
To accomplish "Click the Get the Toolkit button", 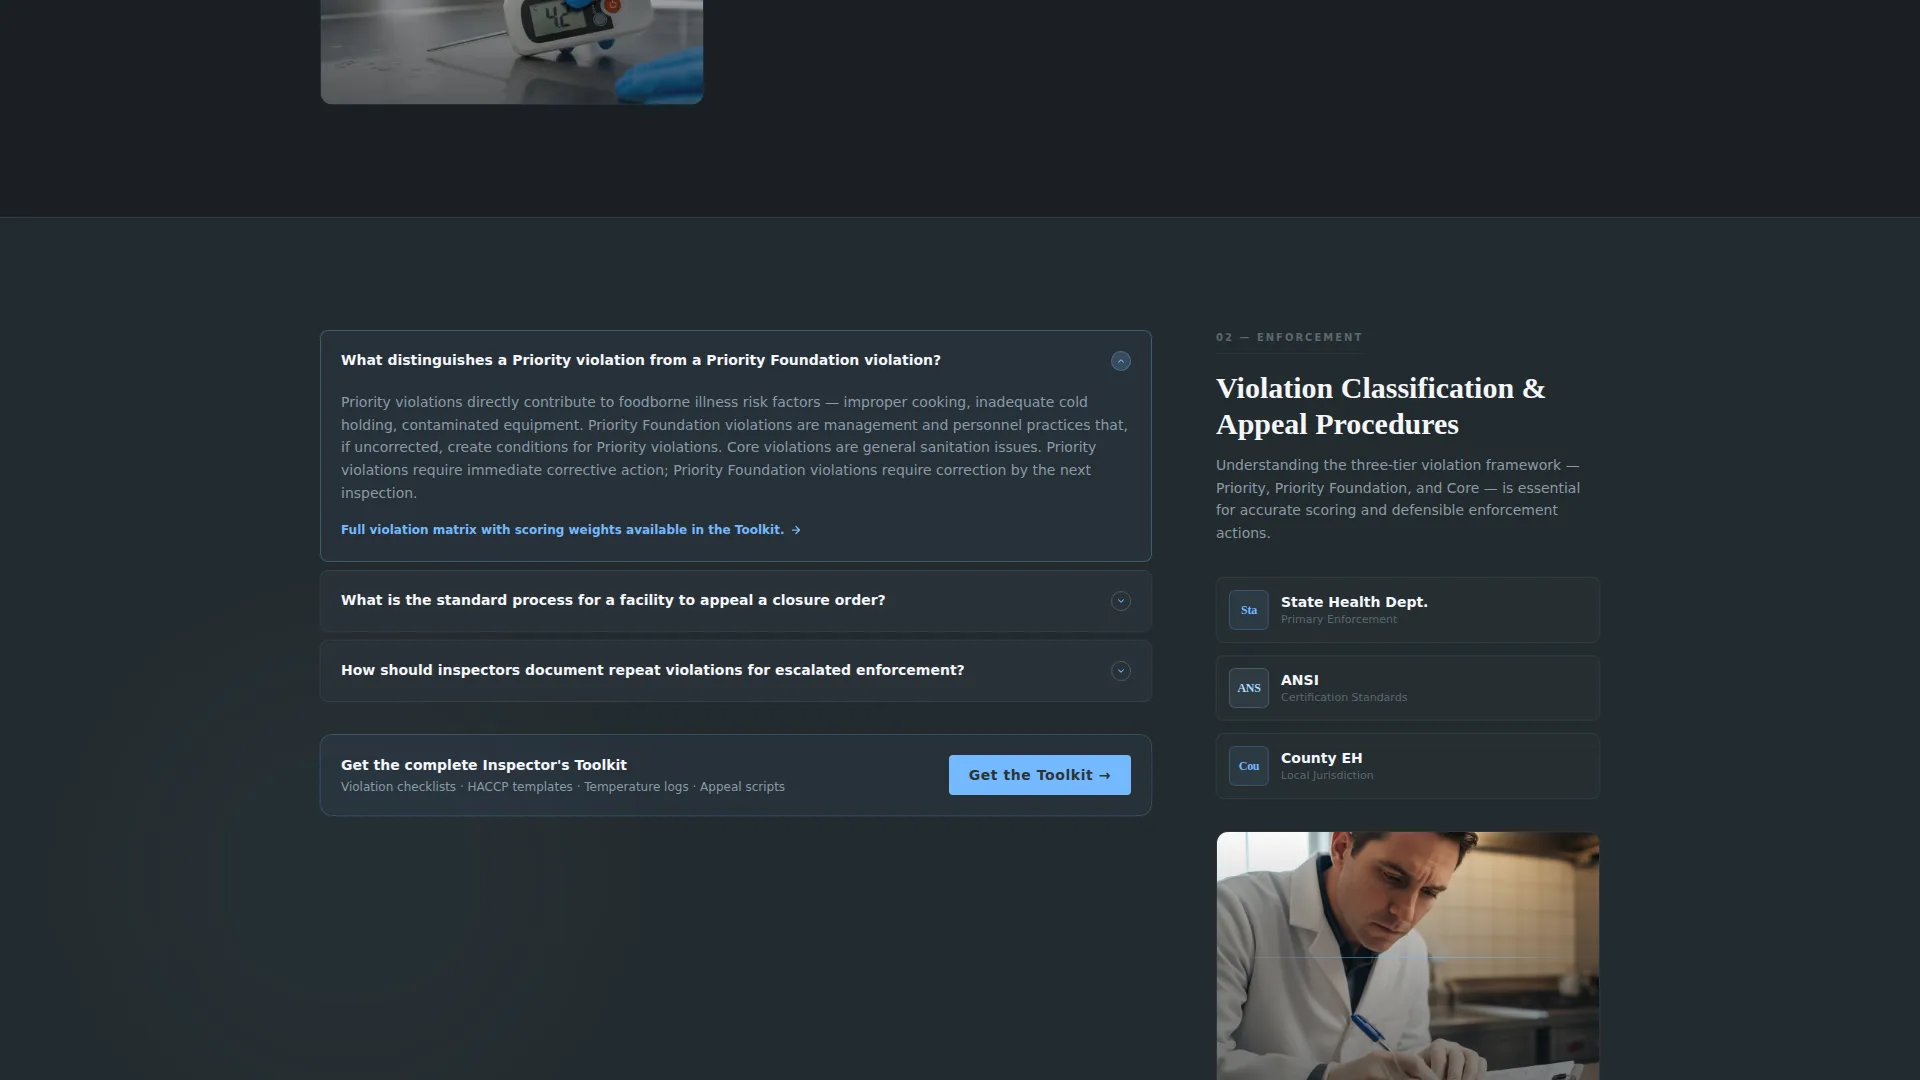I will click(1039, 775).
